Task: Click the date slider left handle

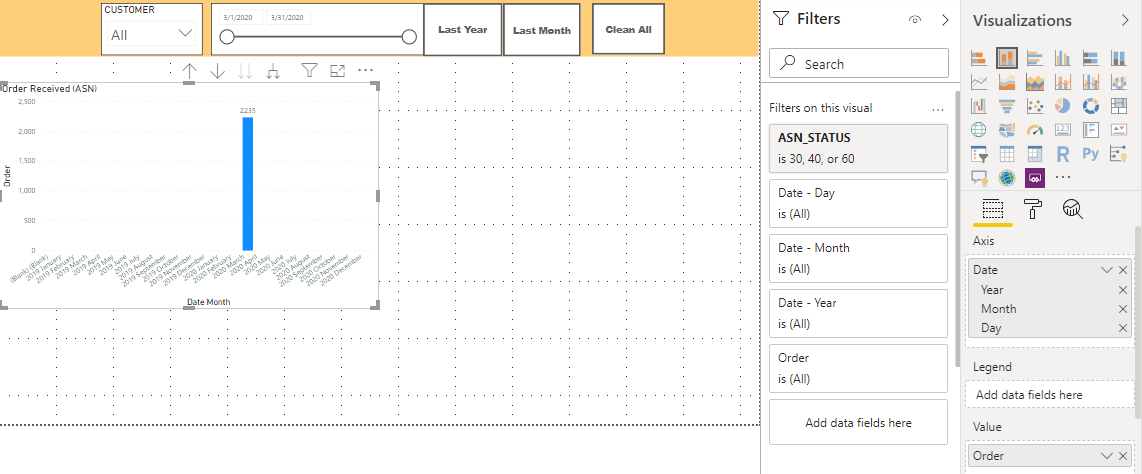Action: [x=227, y=36]
